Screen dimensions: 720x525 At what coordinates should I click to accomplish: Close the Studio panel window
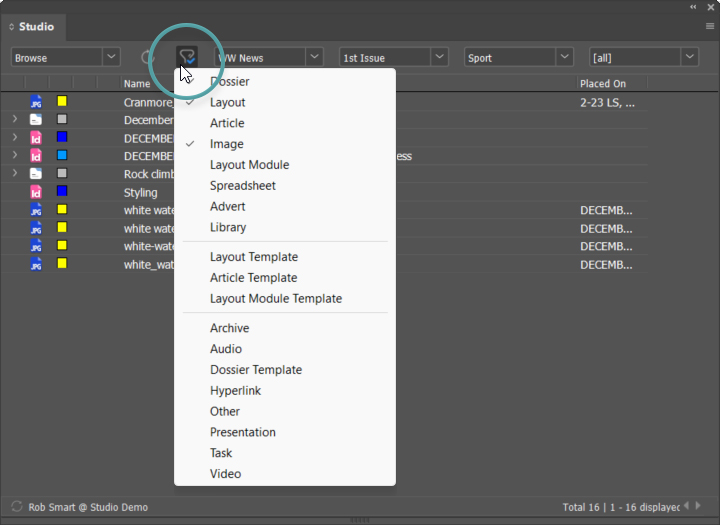click(710, 7)
